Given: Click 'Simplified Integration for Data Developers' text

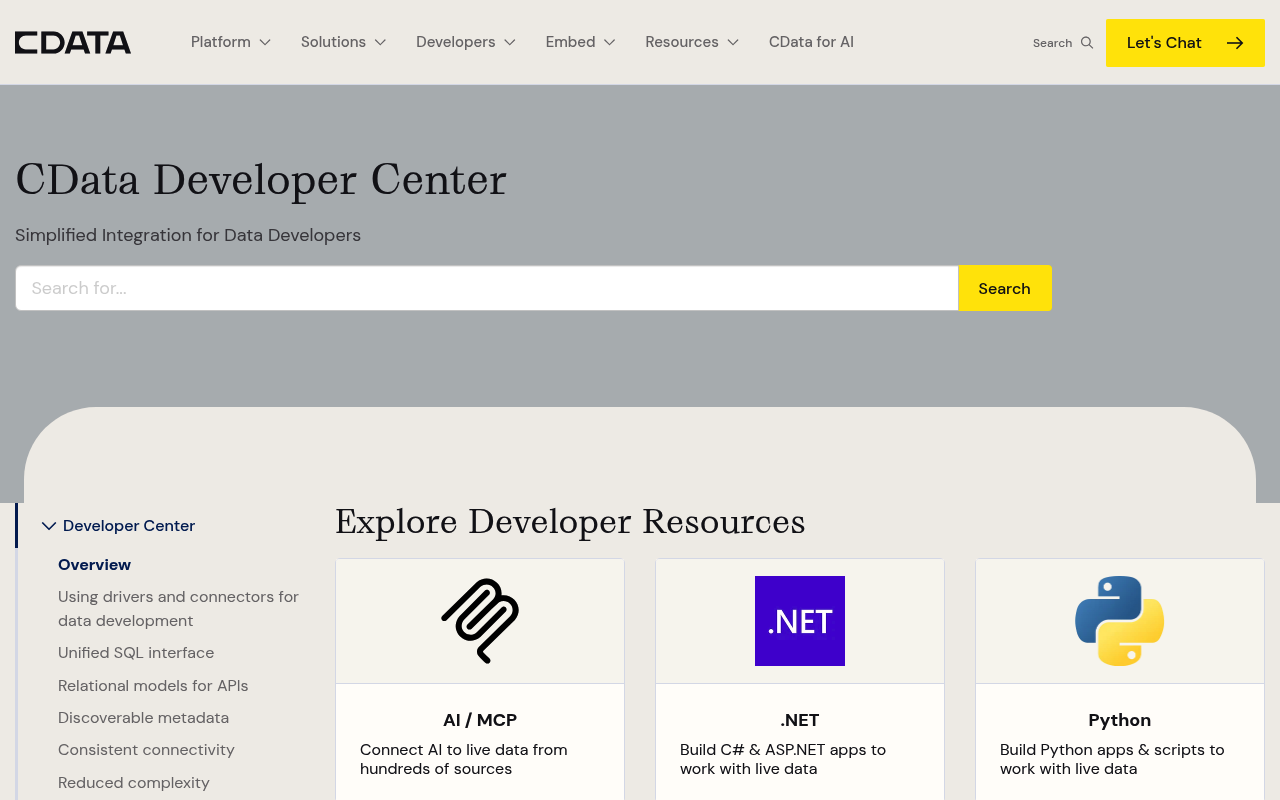Looking at the screenshot, I should [x=188, y=235].
